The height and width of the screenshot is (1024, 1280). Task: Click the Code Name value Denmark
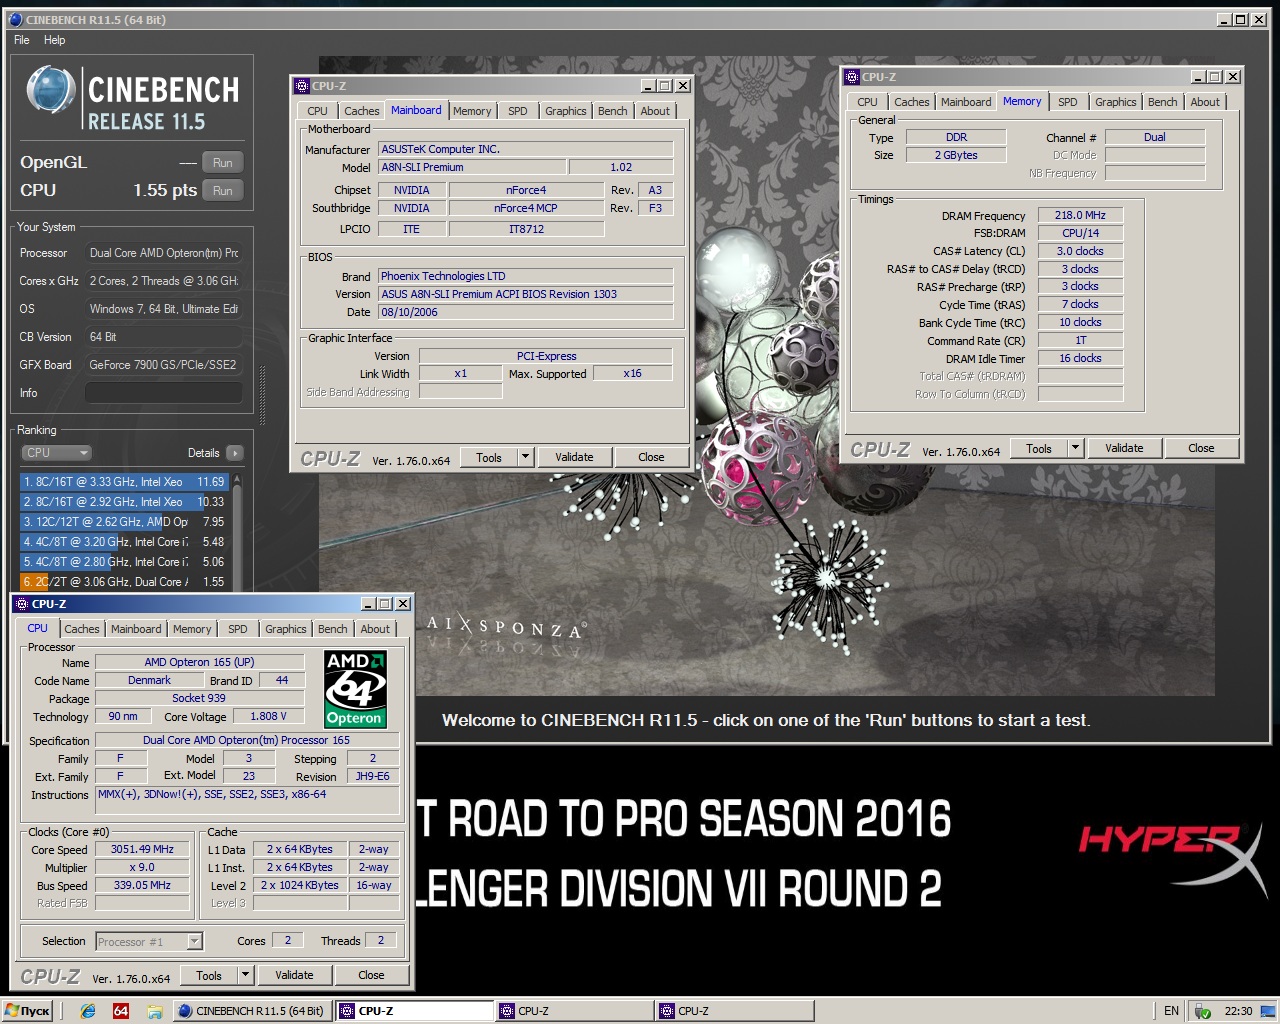pos(149,680)
